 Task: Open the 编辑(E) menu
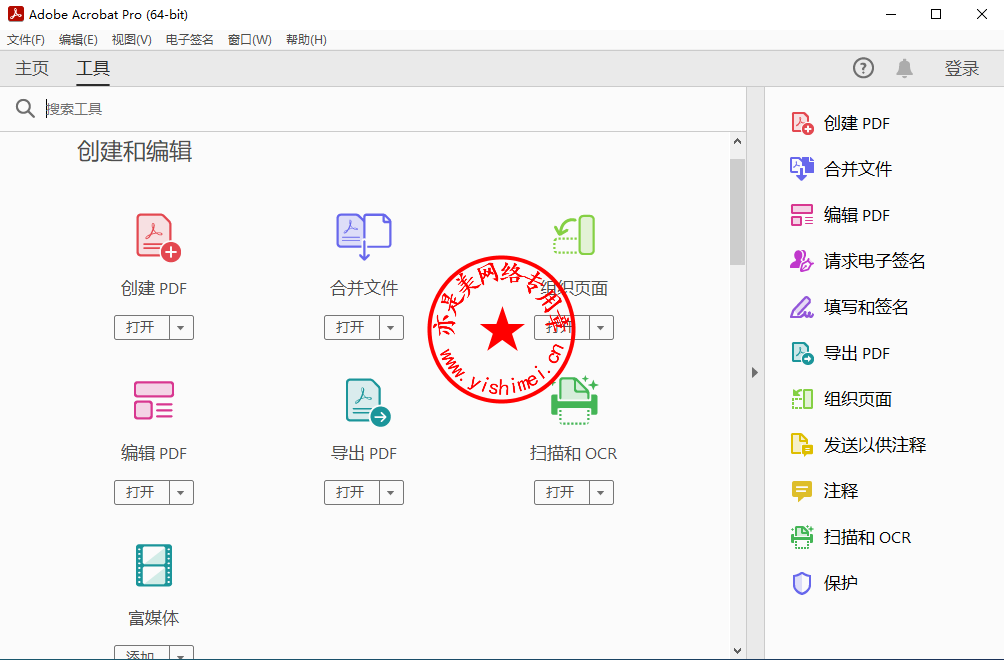click(78, 40)
